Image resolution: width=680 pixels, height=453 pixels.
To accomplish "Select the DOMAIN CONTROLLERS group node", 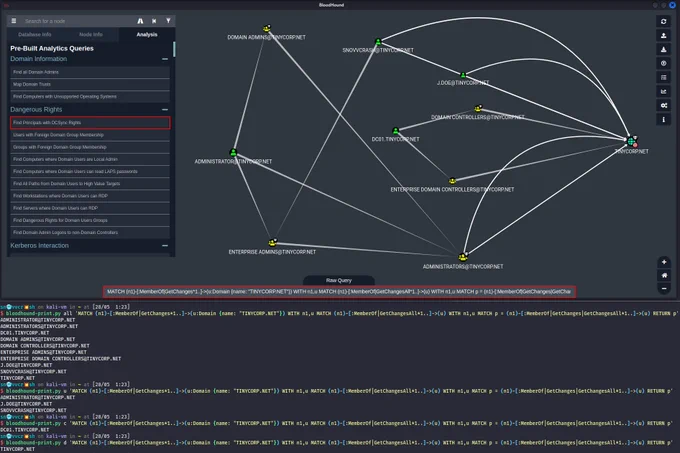I will 478,108.
